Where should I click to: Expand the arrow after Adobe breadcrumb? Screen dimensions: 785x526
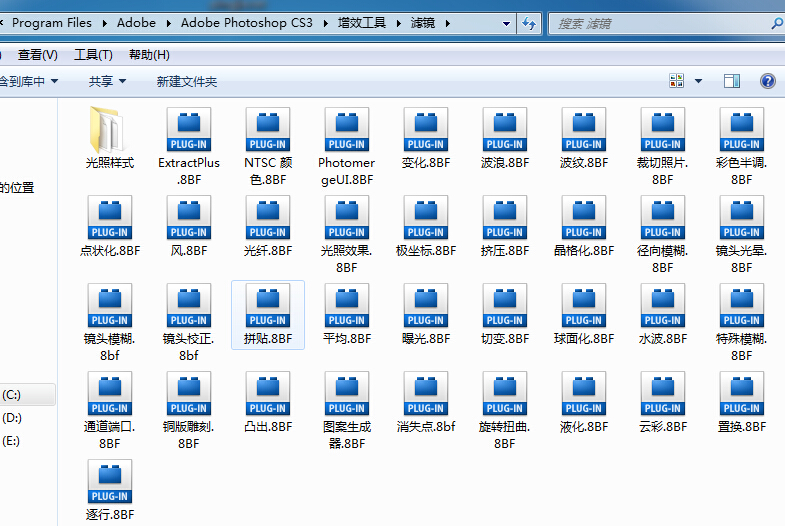coord(169,23)
